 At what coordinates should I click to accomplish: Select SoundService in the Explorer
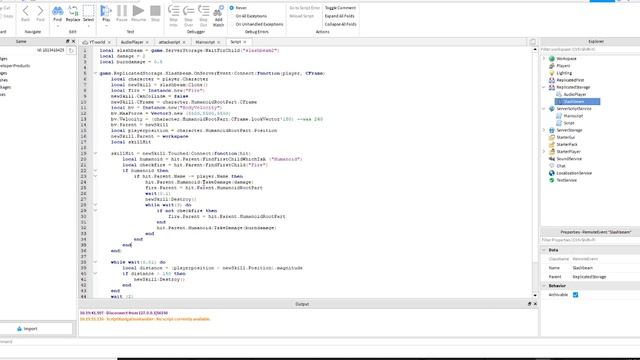pyautogui.click(x=569, y=159)
